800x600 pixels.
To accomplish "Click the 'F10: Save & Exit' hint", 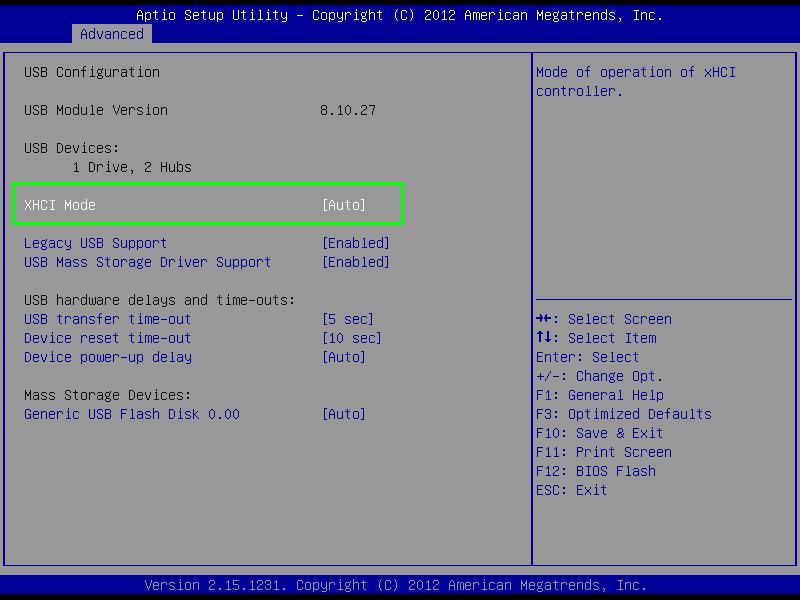I will [599, 433].
